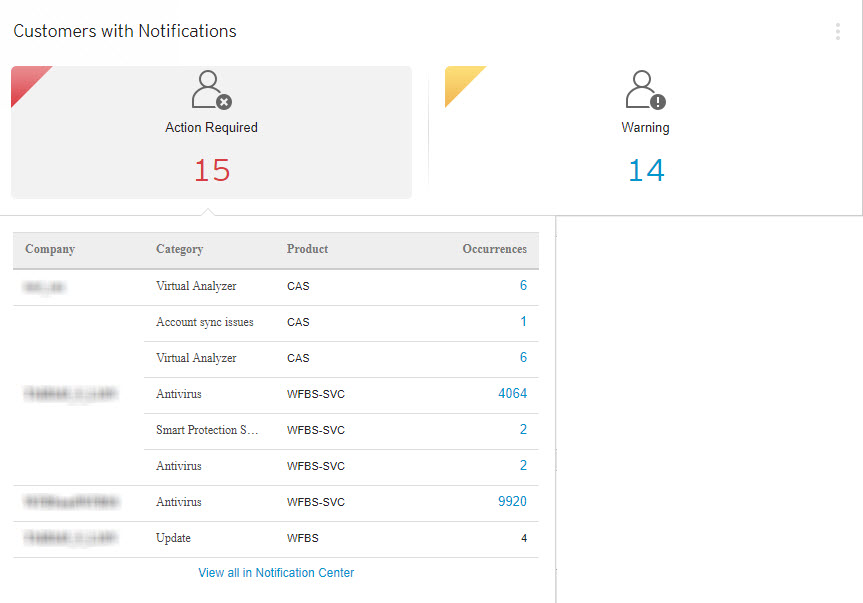
Task: Select the Warning count 14
Action: pyautogui.click(x=646, y=171)
